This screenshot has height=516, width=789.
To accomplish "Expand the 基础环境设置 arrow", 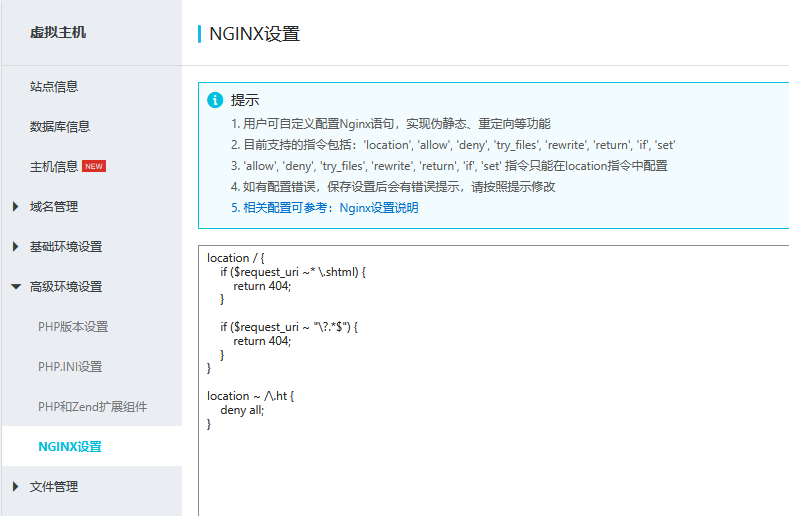I will pyautogui.click(x=15, y=247).
